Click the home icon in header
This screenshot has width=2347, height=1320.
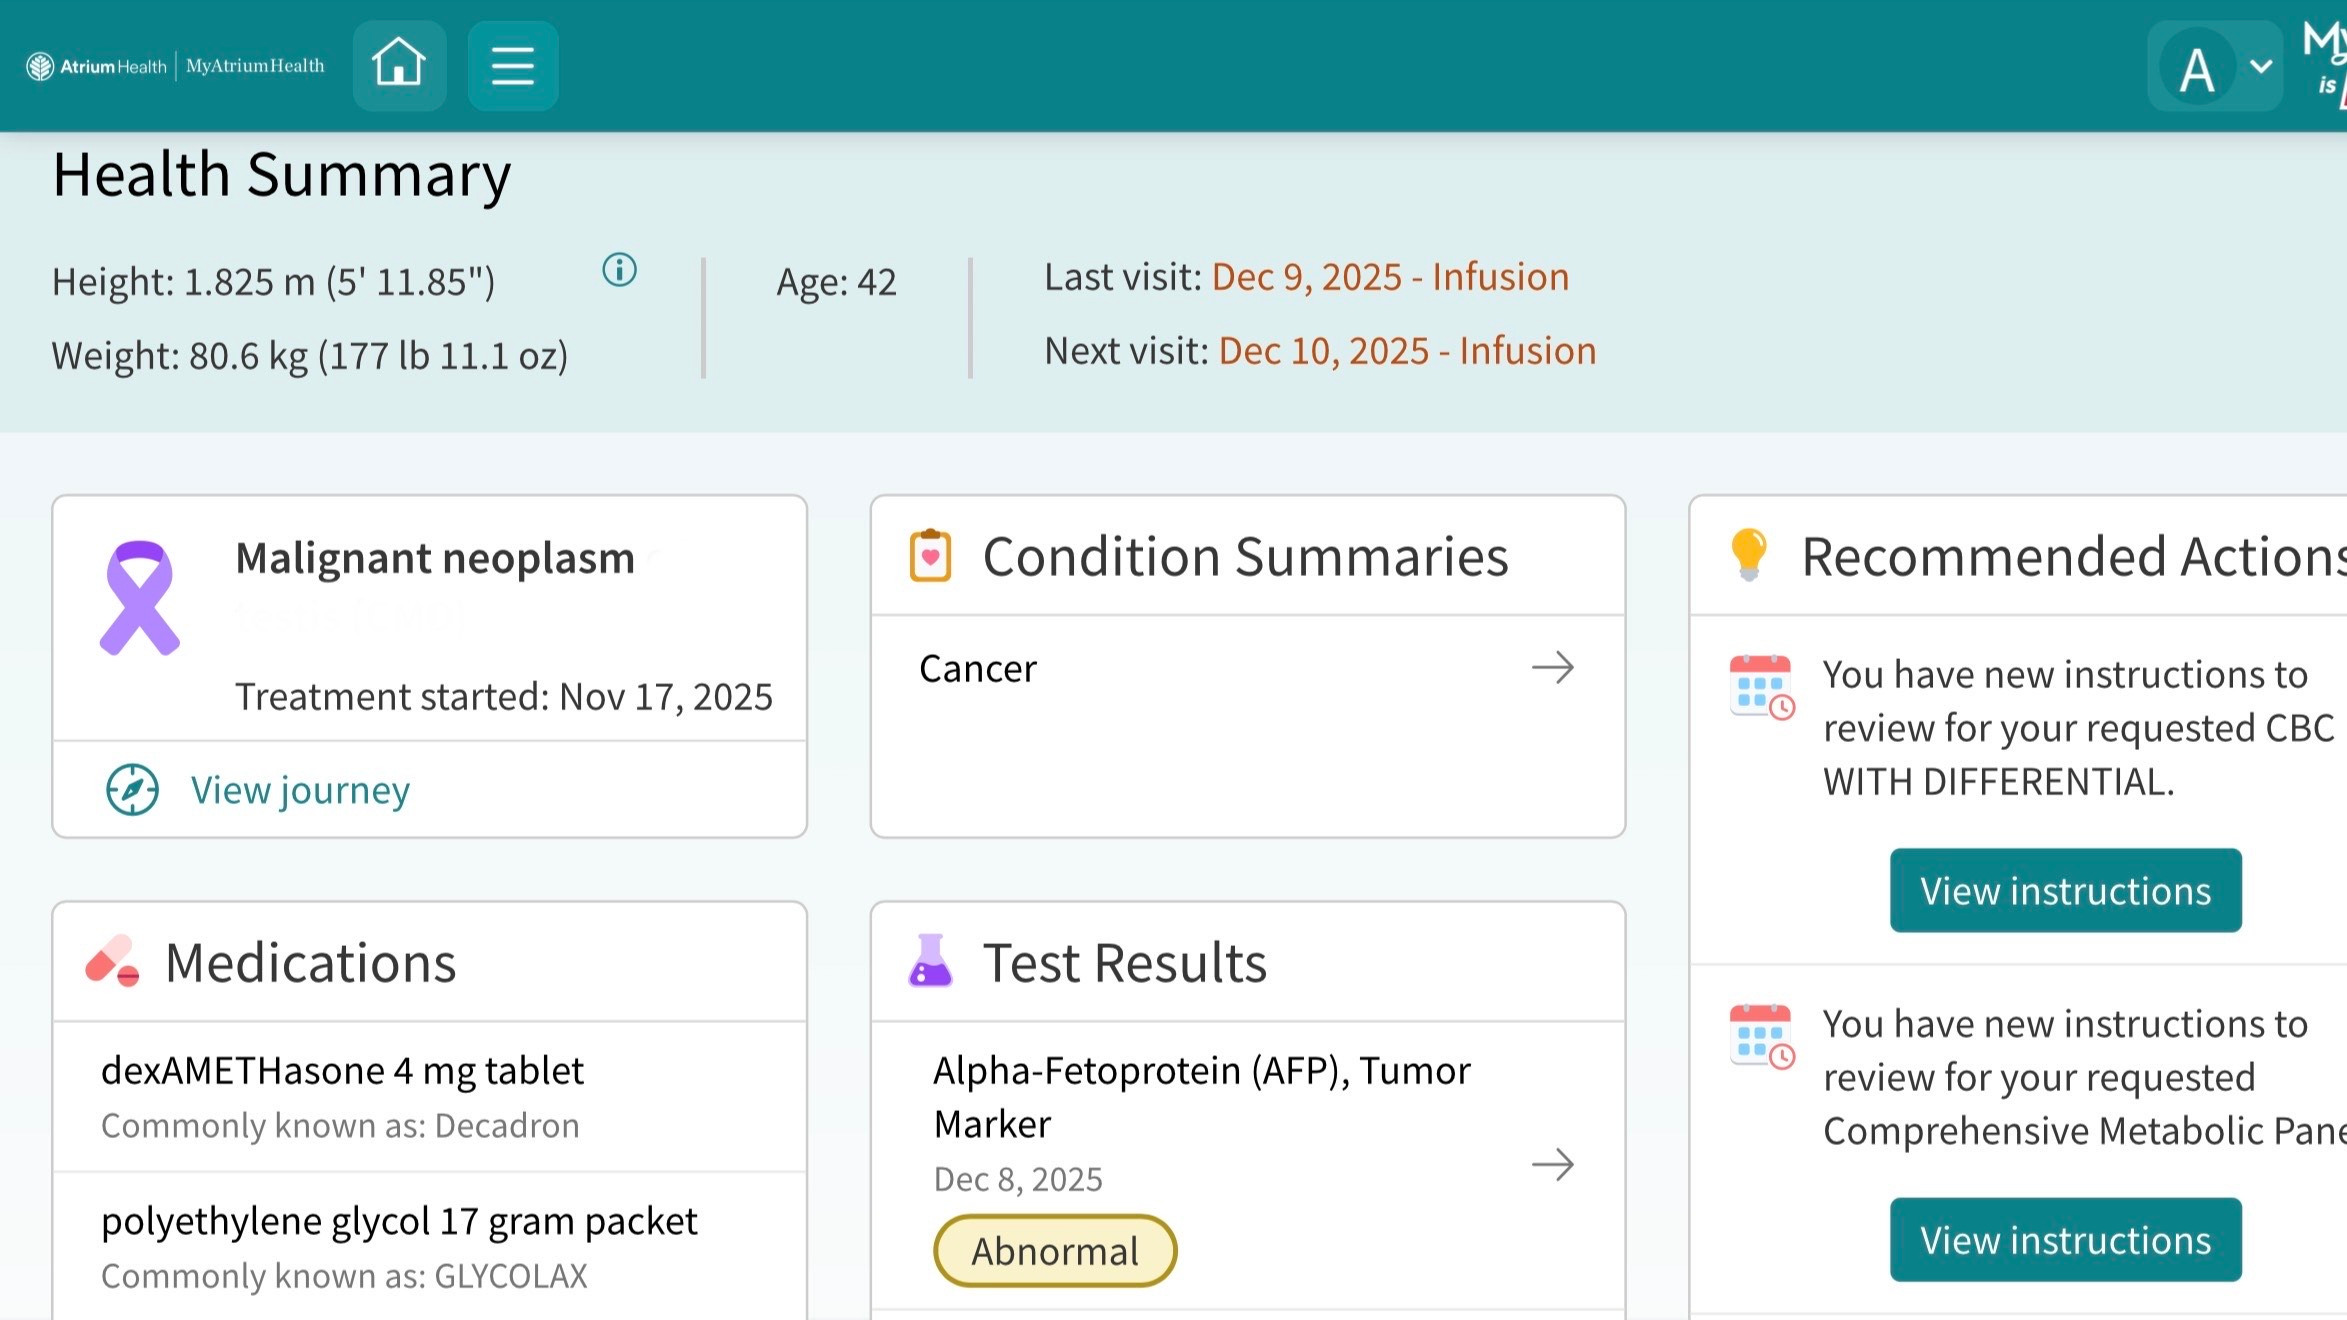coord(399,65)
